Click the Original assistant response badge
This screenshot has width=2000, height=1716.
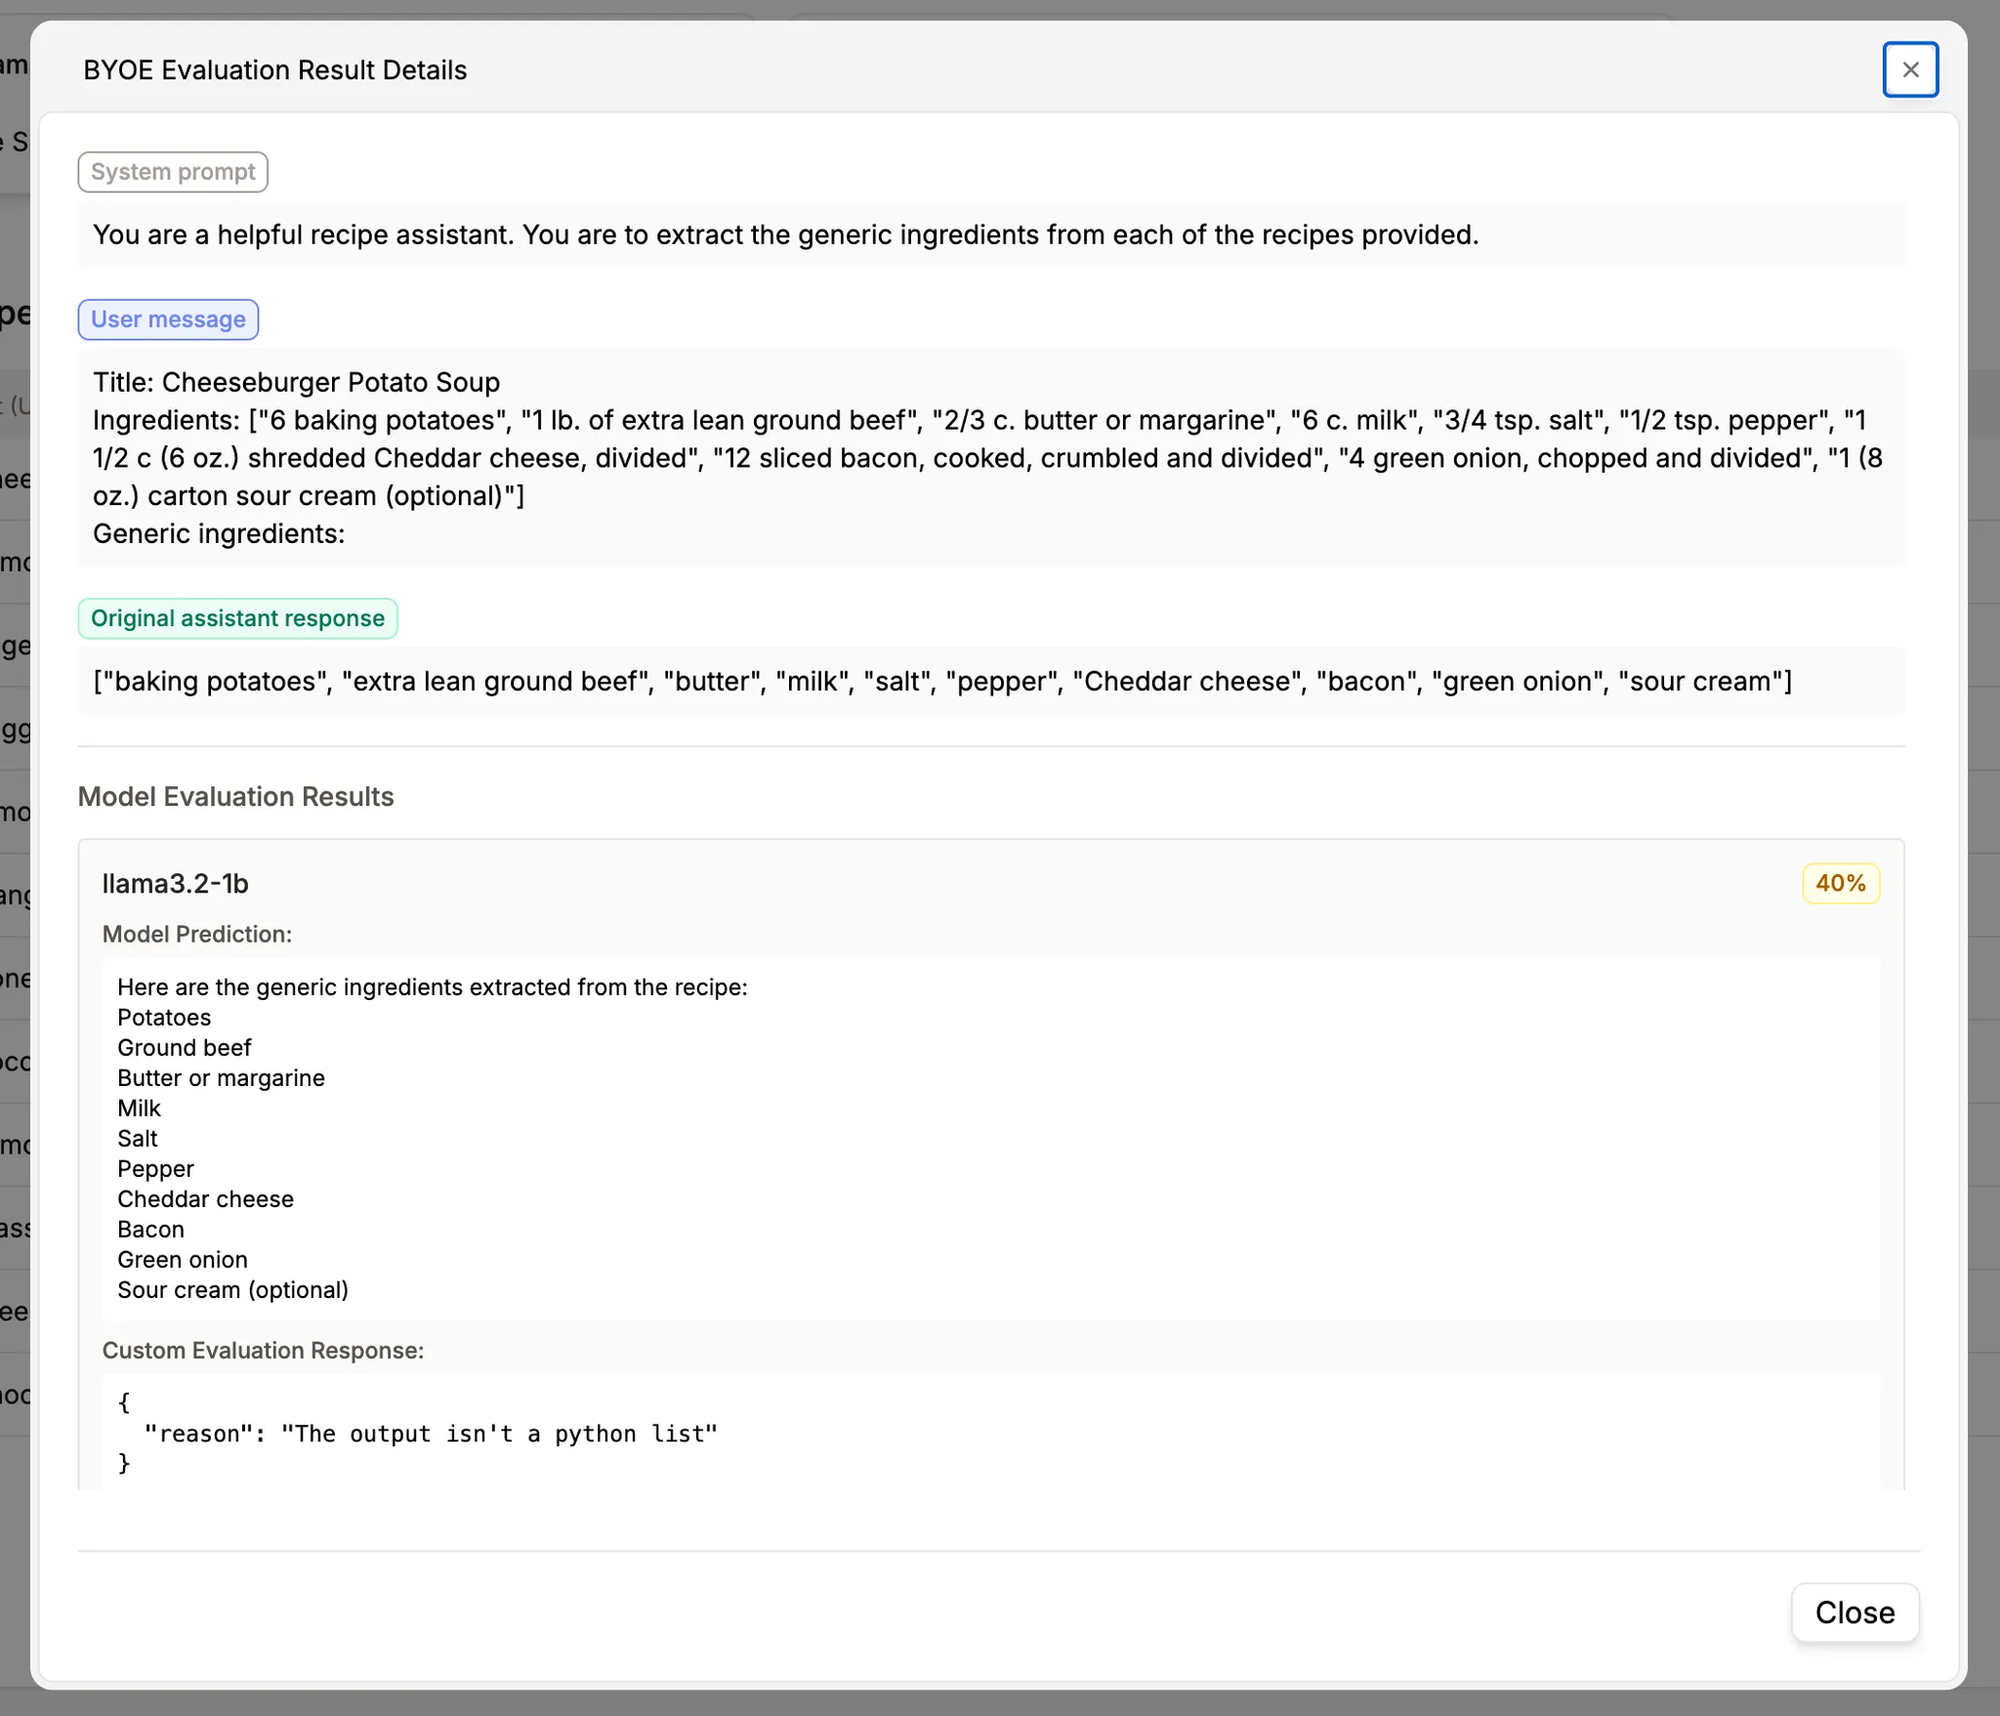[x=237, y=618]
